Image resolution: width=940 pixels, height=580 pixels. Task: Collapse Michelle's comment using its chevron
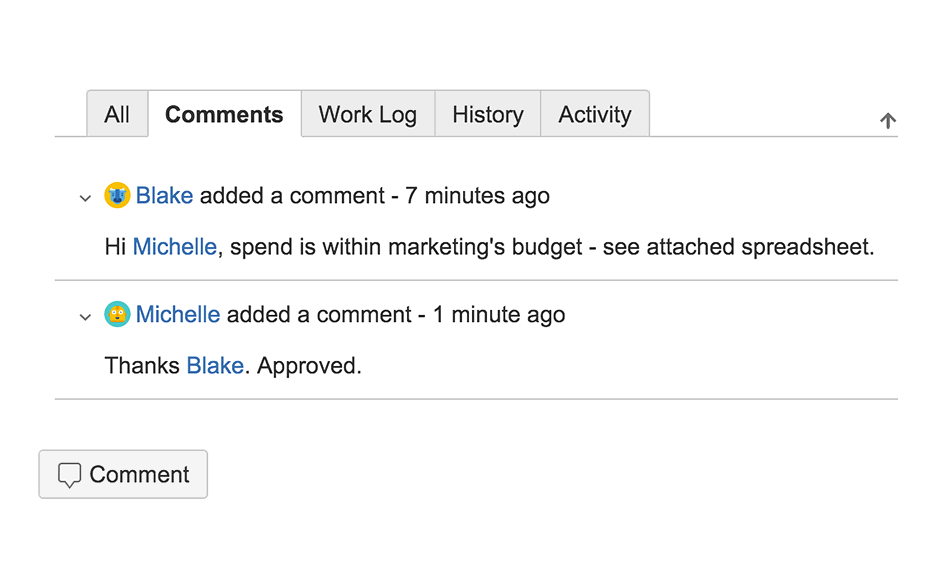(85, 317)
